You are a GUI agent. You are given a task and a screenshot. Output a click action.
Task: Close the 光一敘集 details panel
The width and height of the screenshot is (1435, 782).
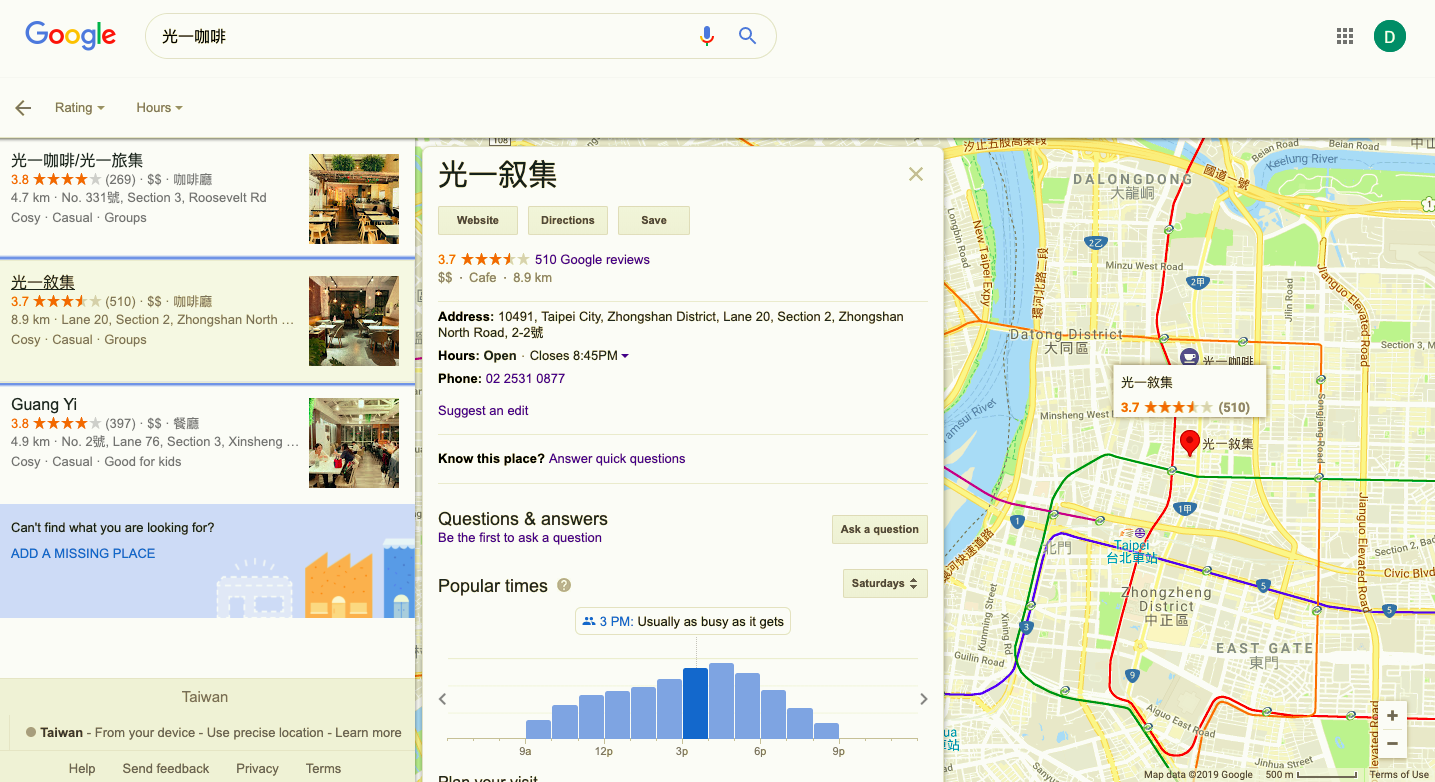915,174
